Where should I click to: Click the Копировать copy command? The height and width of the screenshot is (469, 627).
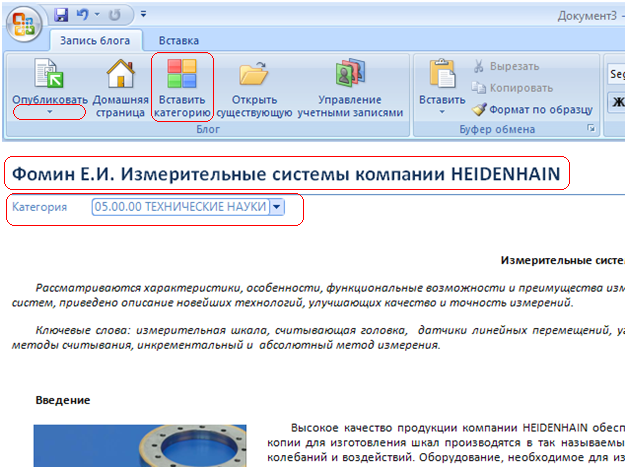click(512, 88)
